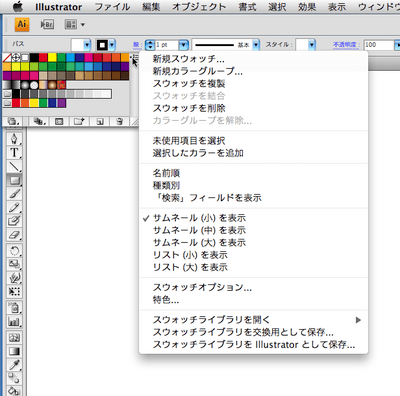Open the 表示 menu in menu bar

pos(337,7)
